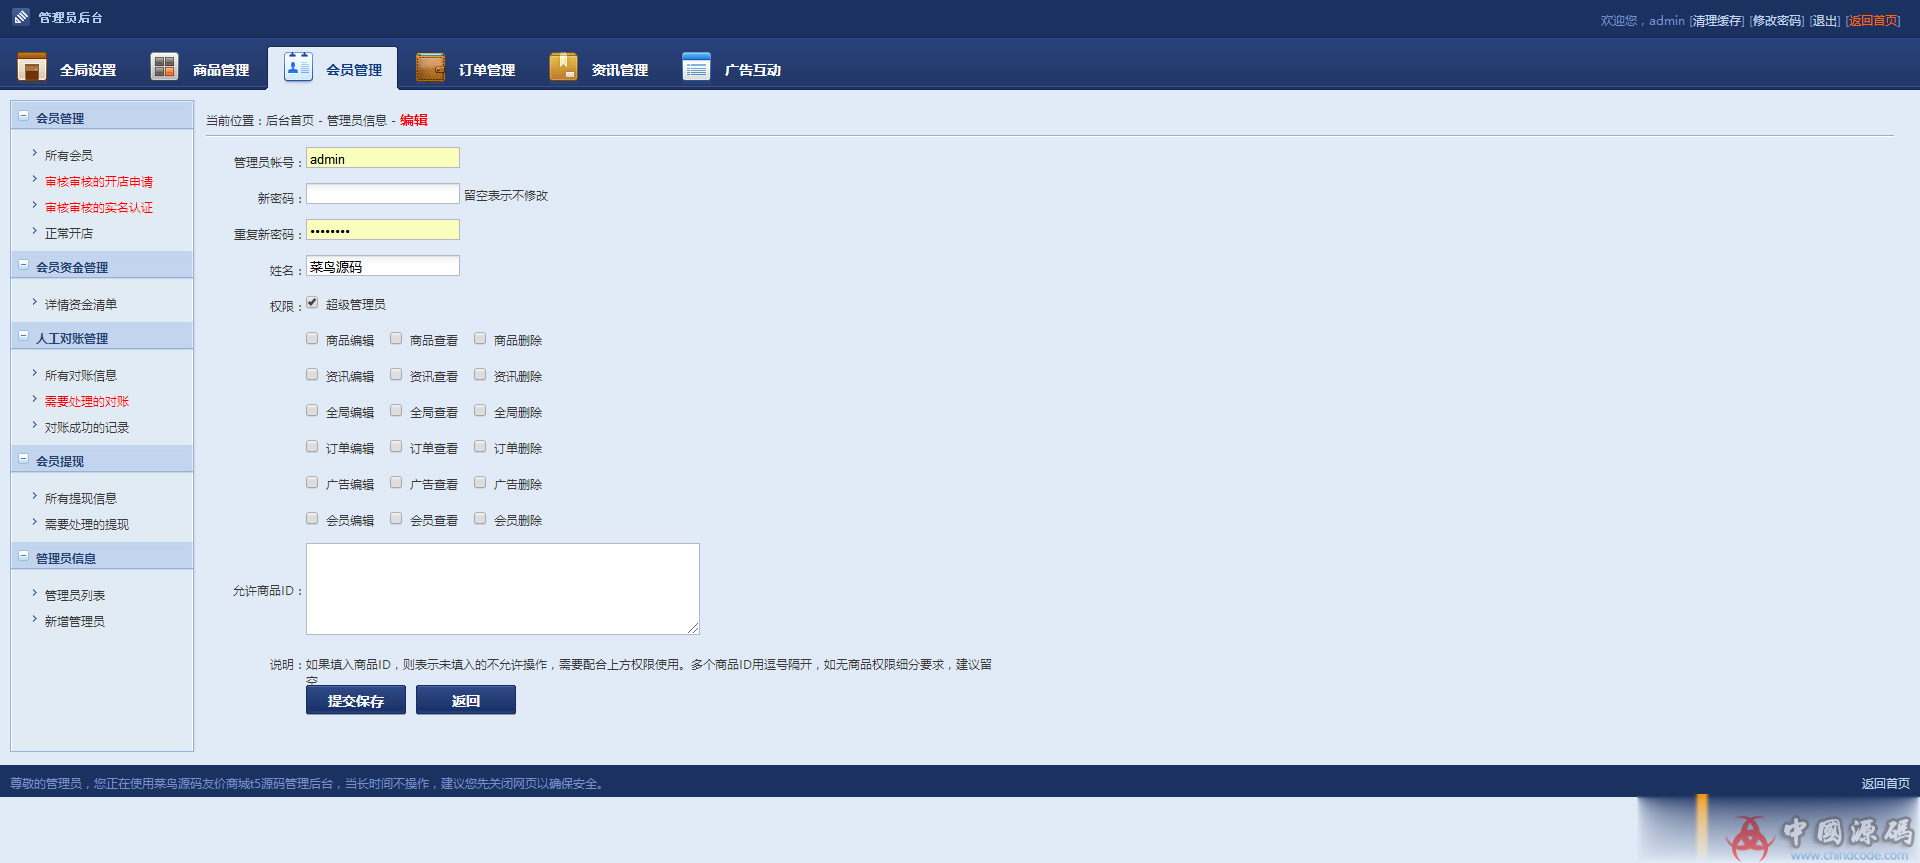Viewport: 1920px width, 863px height.
Task: Click the 订单管理 wallet icon
Action: pos(430,67)
